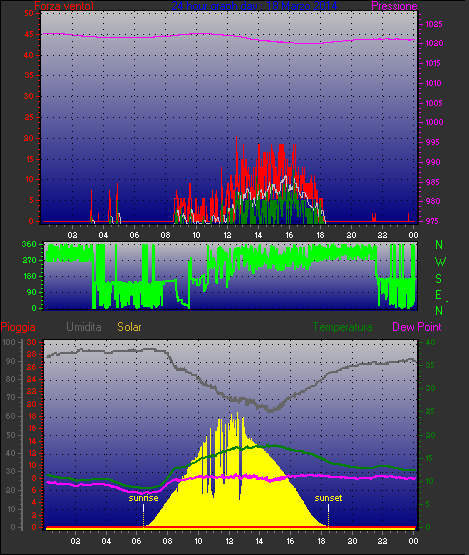Click the '50' wind speed axis value
Screen dimensions: 469x555
click(29, 13)
